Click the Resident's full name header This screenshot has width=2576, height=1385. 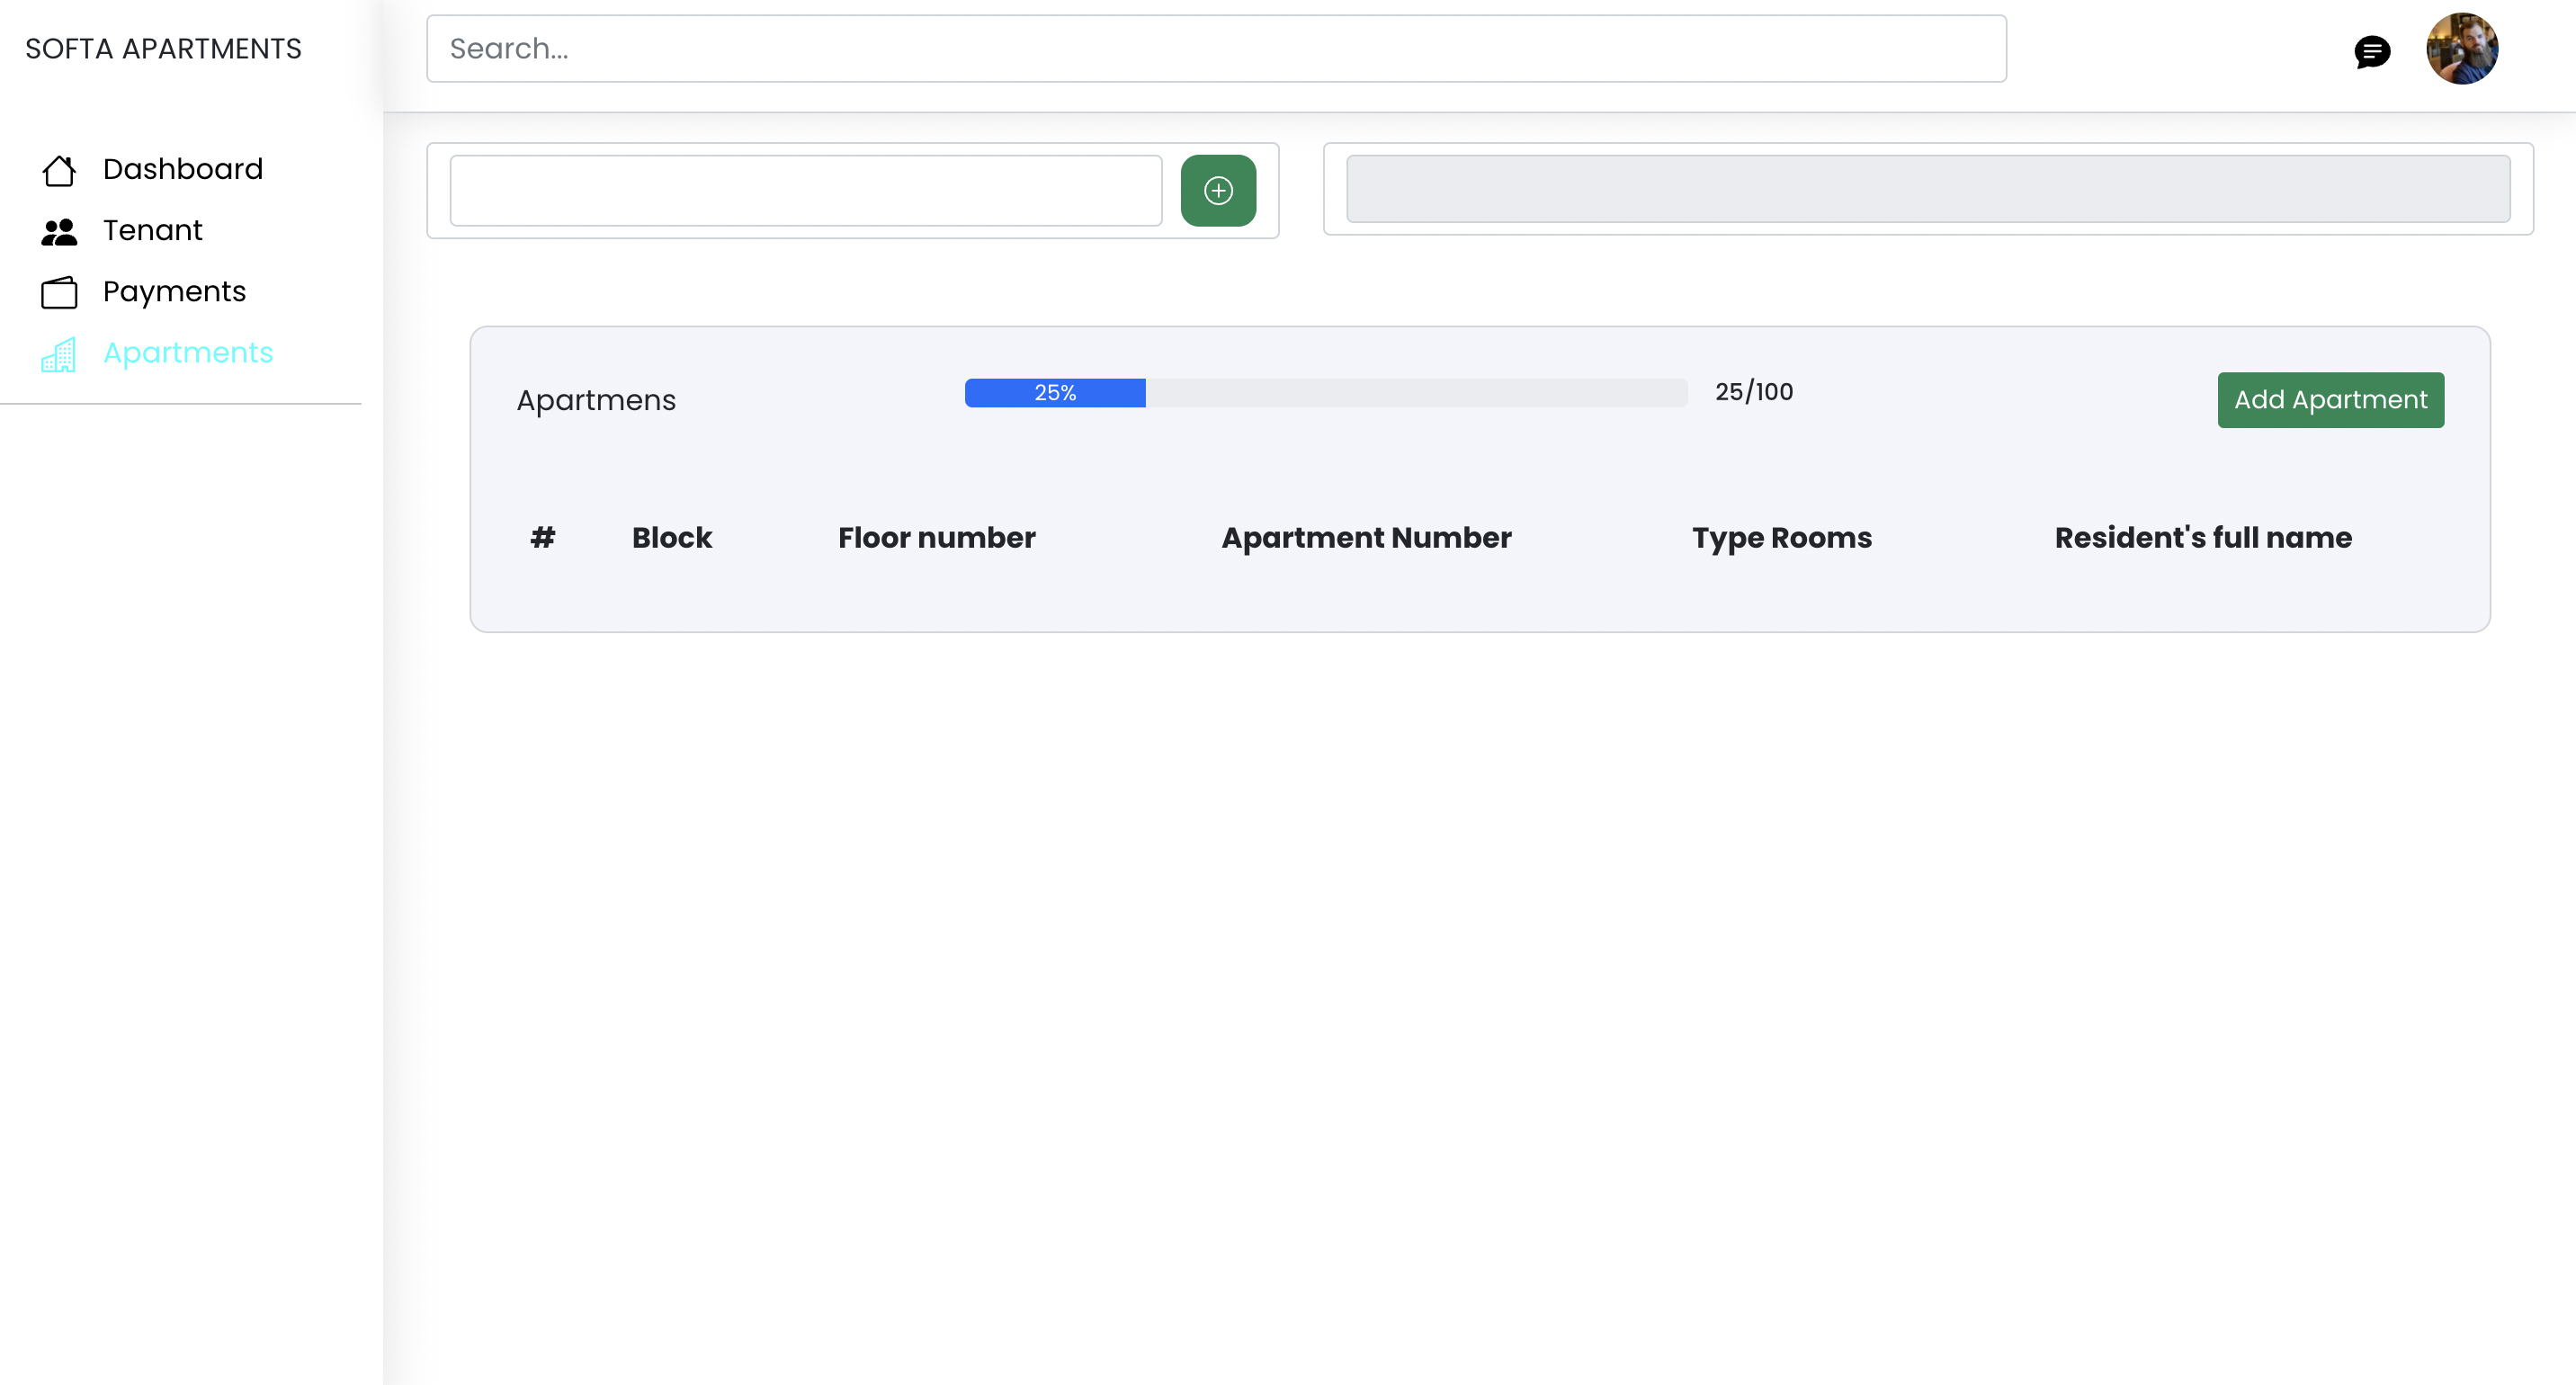[2202, 537]
